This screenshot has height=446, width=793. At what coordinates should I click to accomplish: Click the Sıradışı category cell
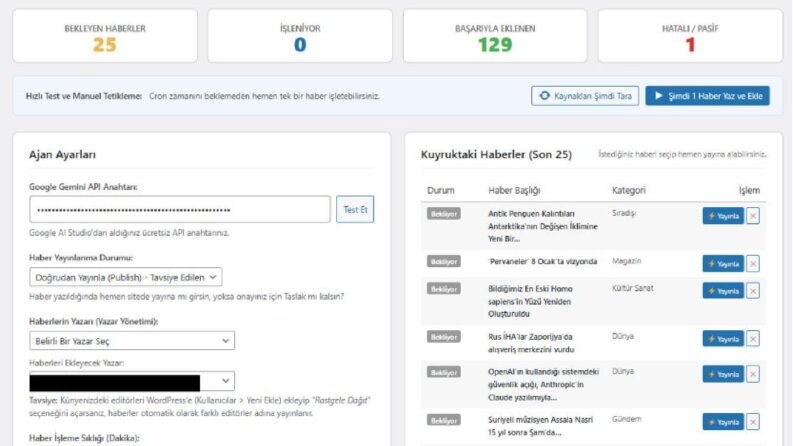click(x=624, y=213)
